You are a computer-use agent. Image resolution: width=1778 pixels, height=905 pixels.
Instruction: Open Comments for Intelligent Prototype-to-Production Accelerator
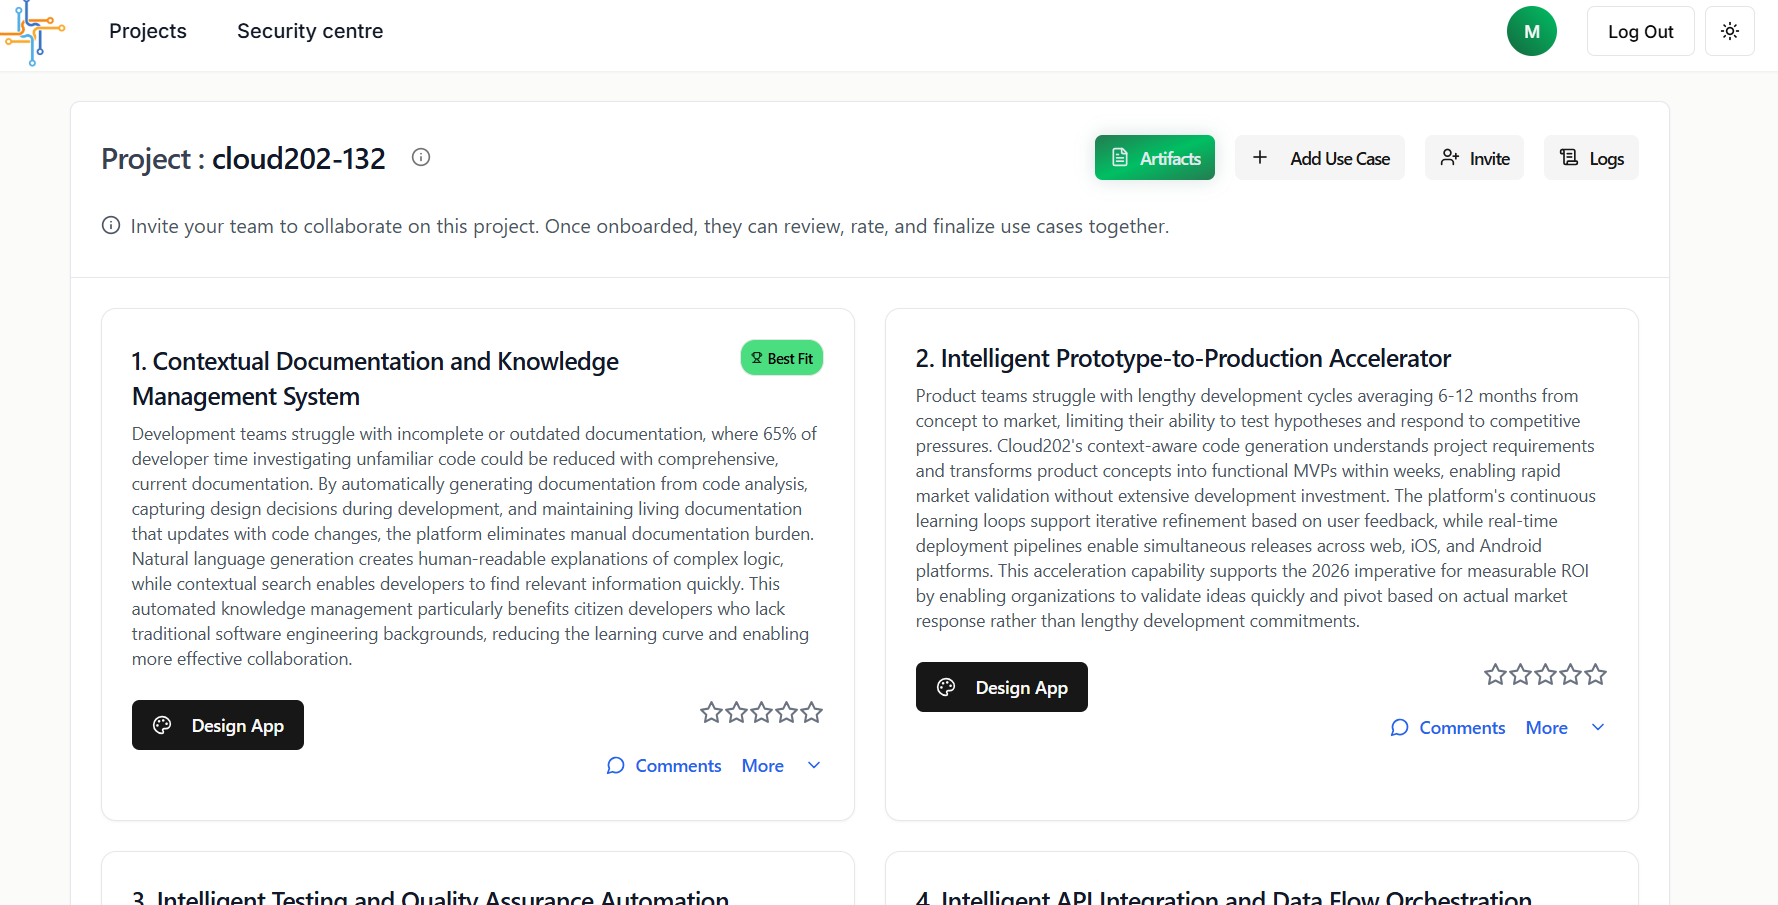pos(1448,727)
